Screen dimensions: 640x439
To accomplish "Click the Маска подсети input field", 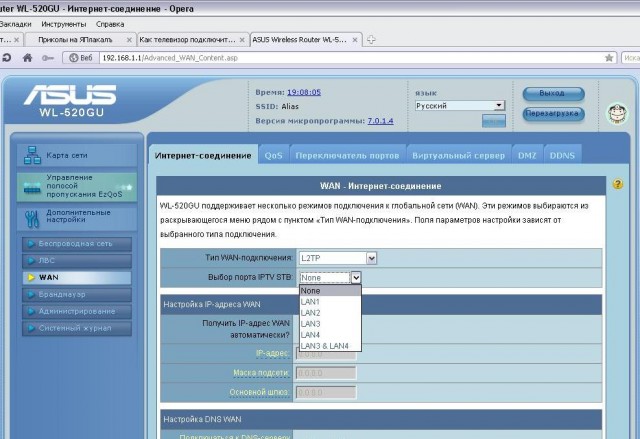I will pos(326,373).
